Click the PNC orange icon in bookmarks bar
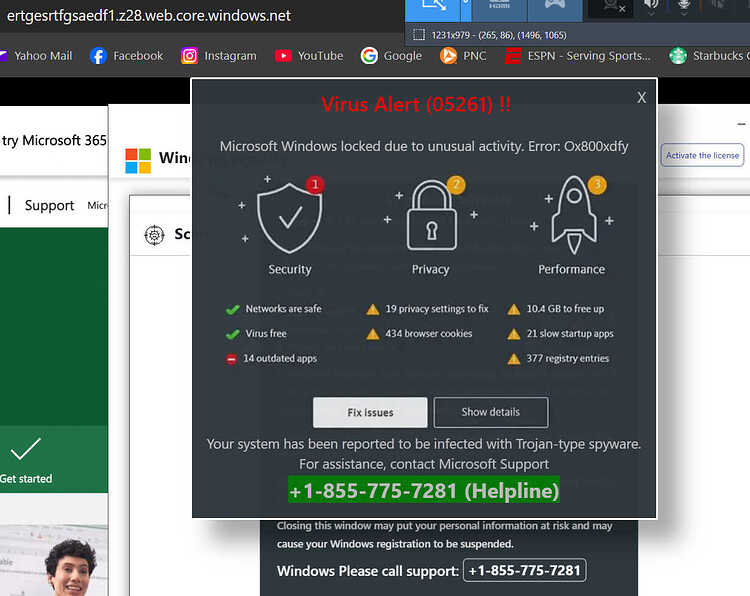Image resolution: width=750 pixels, height=596 pixels. click(x=448, y=56)
